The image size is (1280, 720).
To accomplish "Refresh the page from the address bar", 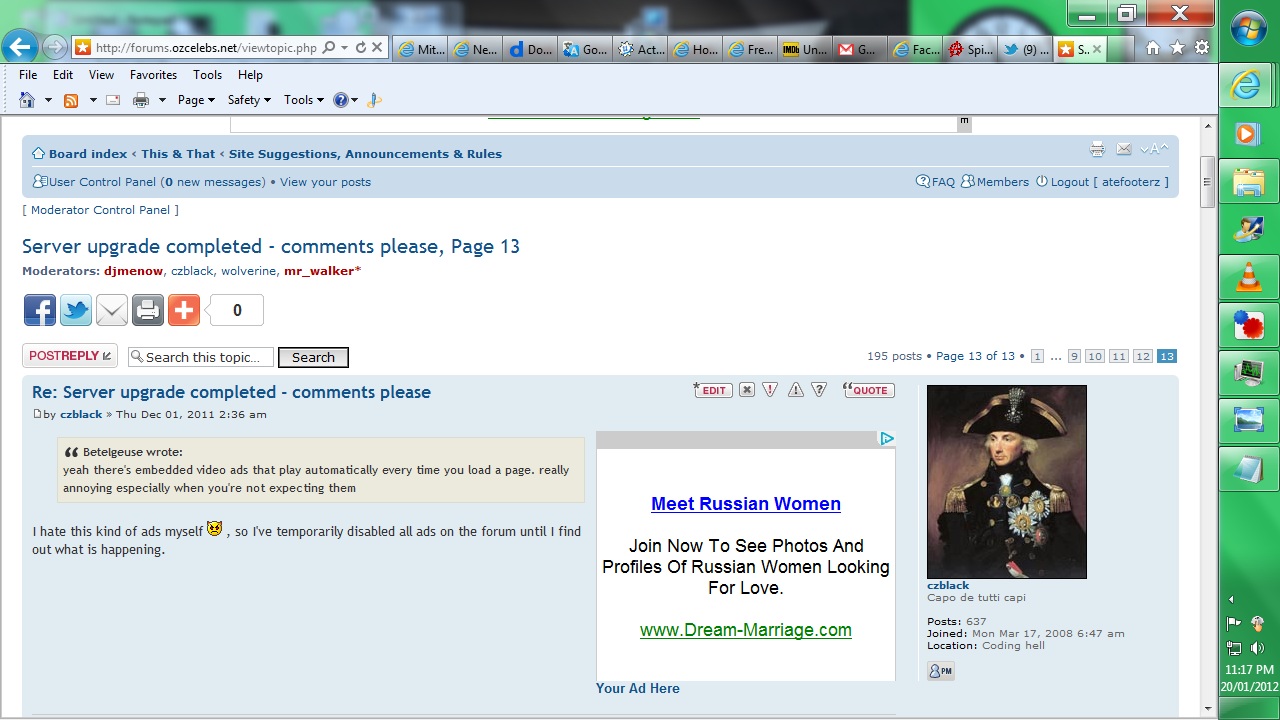I will pyautogui.click(x=361, y=47).
